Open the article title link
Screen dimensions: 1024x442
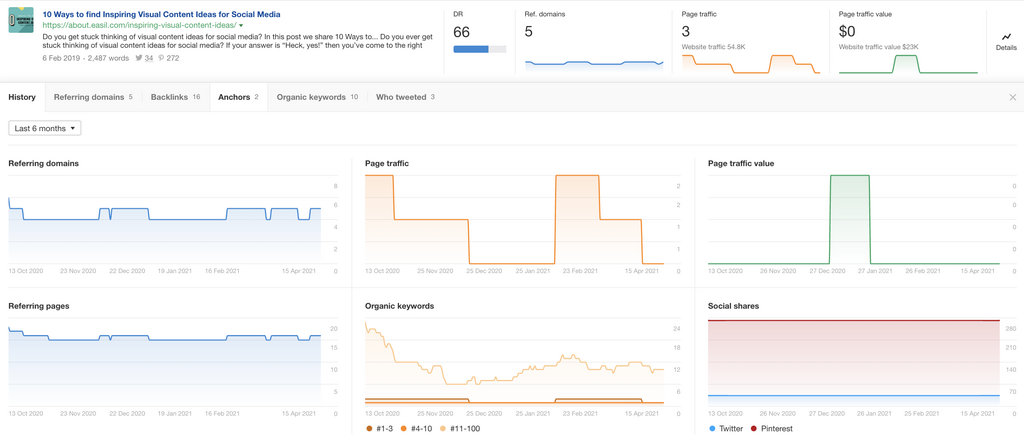161,14
